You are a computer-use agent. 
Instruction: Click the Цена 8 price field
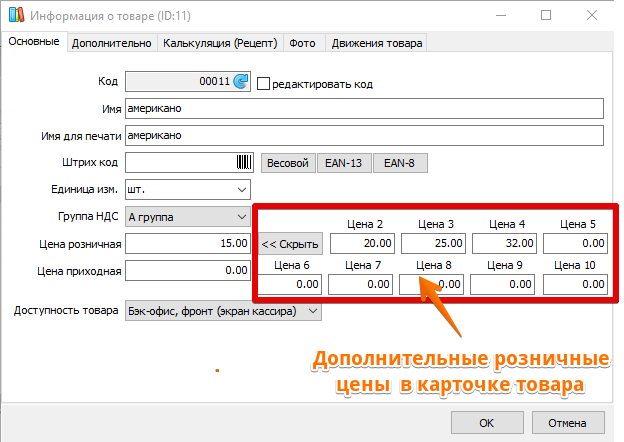[431, 284]
